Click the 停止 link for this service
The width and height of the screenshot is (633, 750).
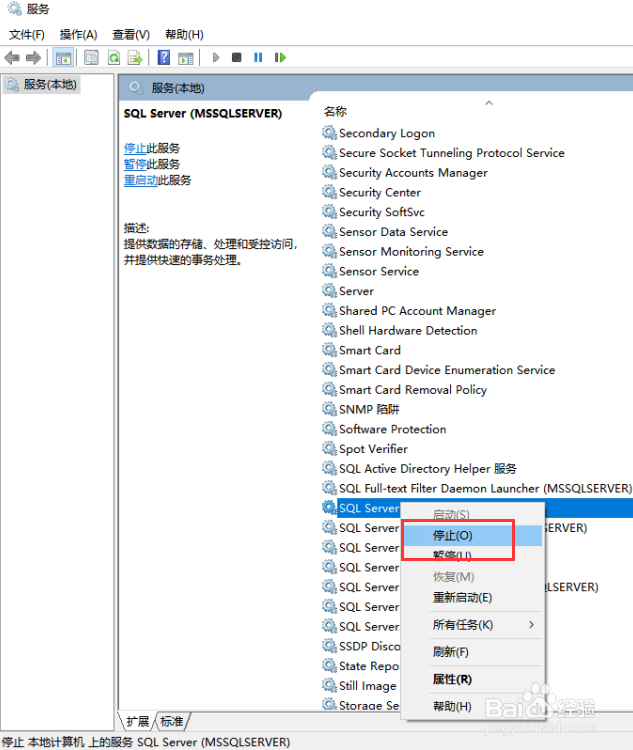(x=134, y=148)
